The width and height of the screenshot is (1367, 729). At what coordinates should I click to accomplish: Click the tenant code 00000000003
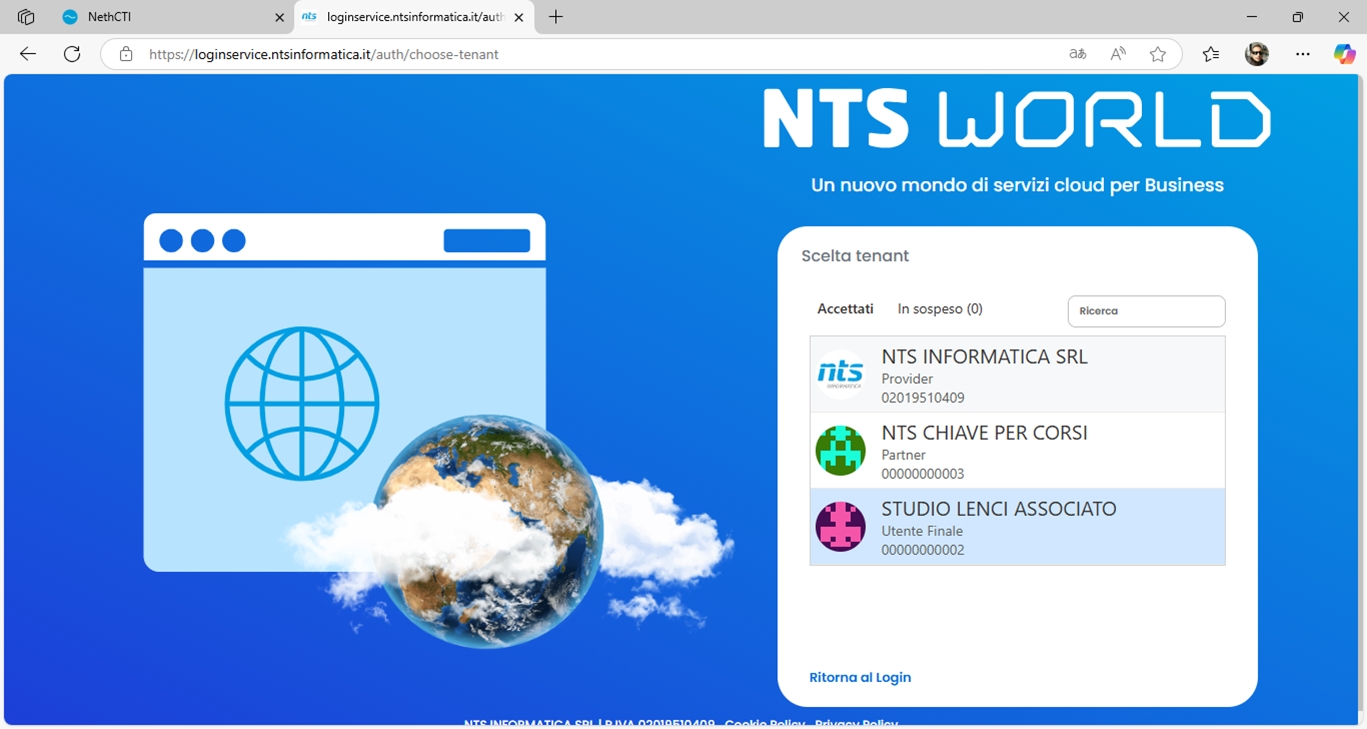[923, 474]
